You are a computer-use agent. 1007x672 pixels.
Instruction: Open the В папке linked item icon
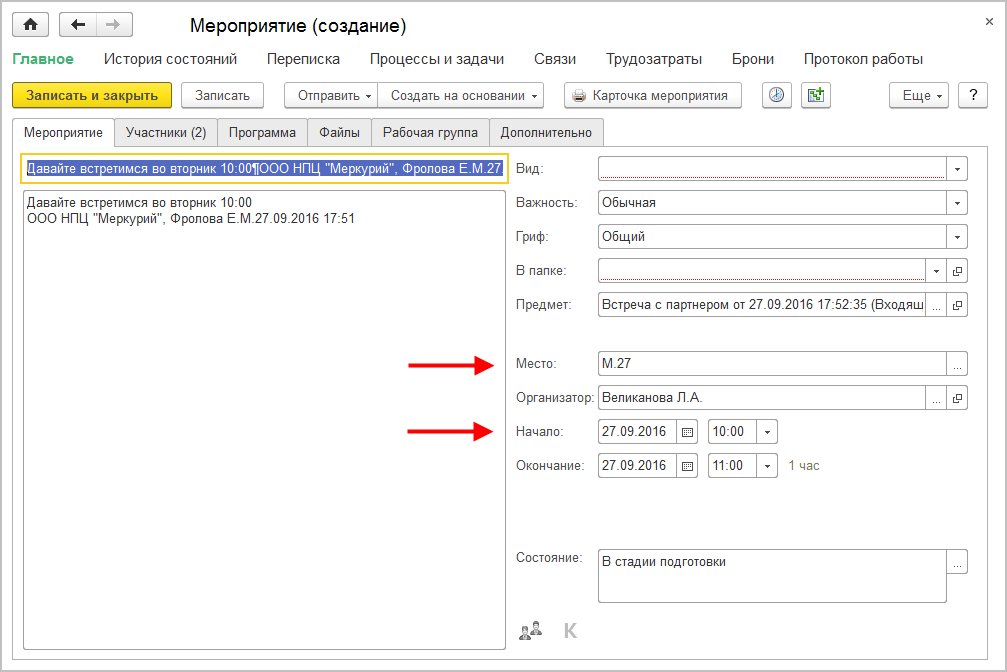(957, 271)
